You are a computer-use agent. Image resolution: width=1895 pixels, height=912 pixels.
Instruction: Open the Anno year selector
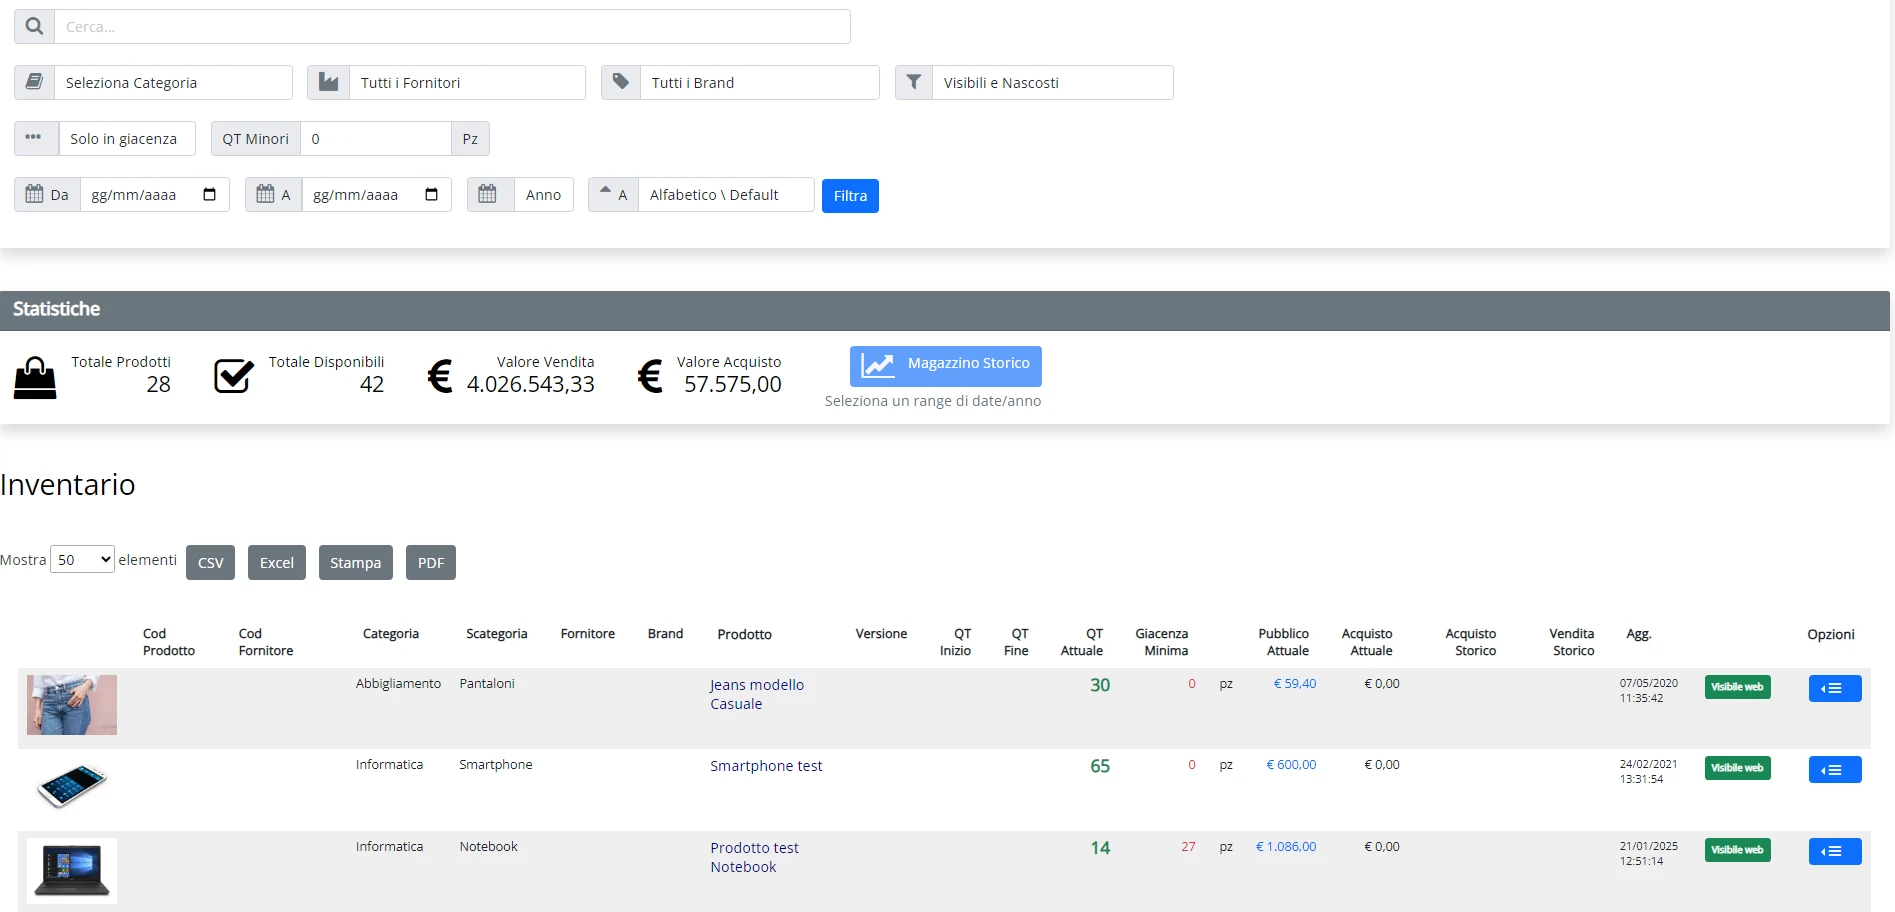click(x=543, y=194)
